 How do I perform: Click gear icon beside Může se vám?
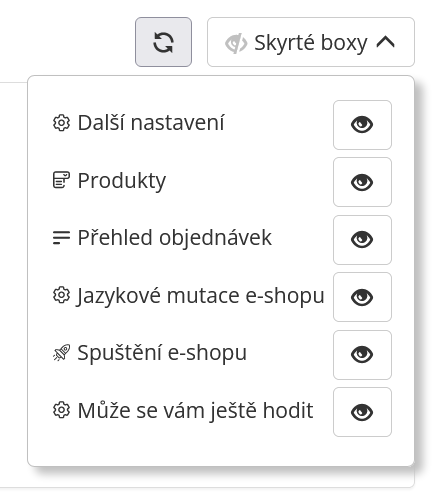[61, 410]
